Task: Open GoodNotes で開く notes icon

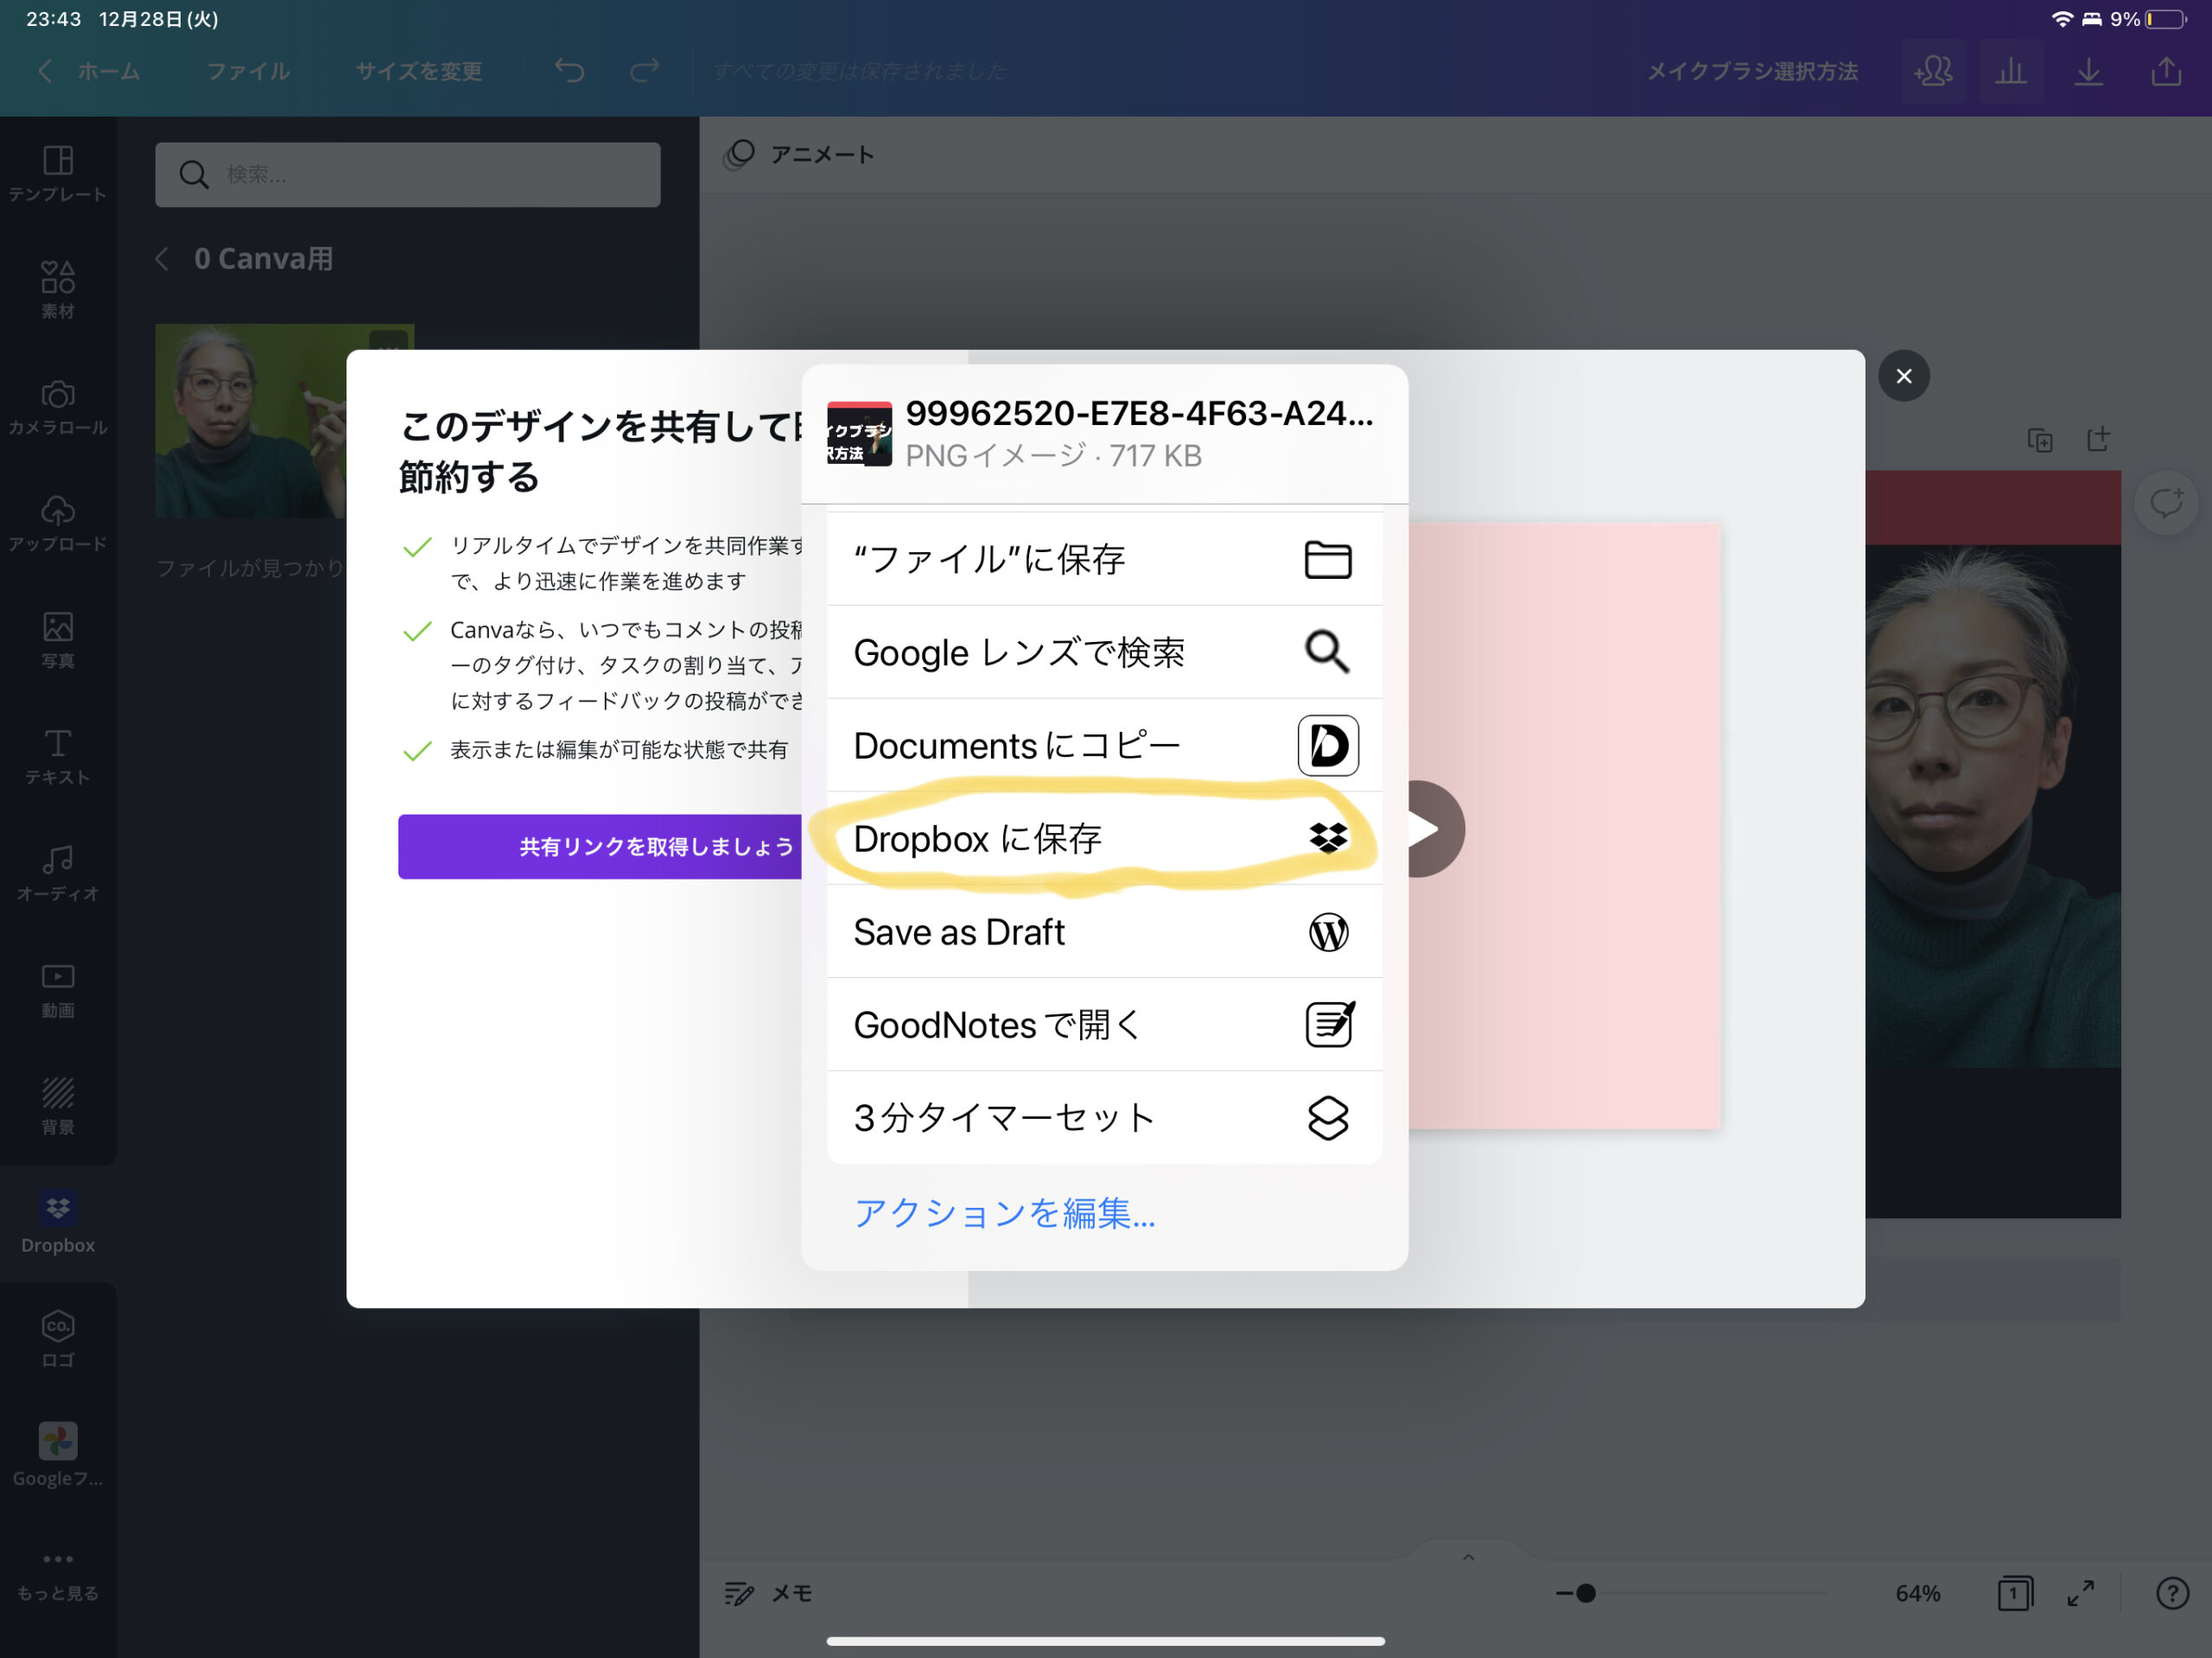Action: point(1329,1024)
